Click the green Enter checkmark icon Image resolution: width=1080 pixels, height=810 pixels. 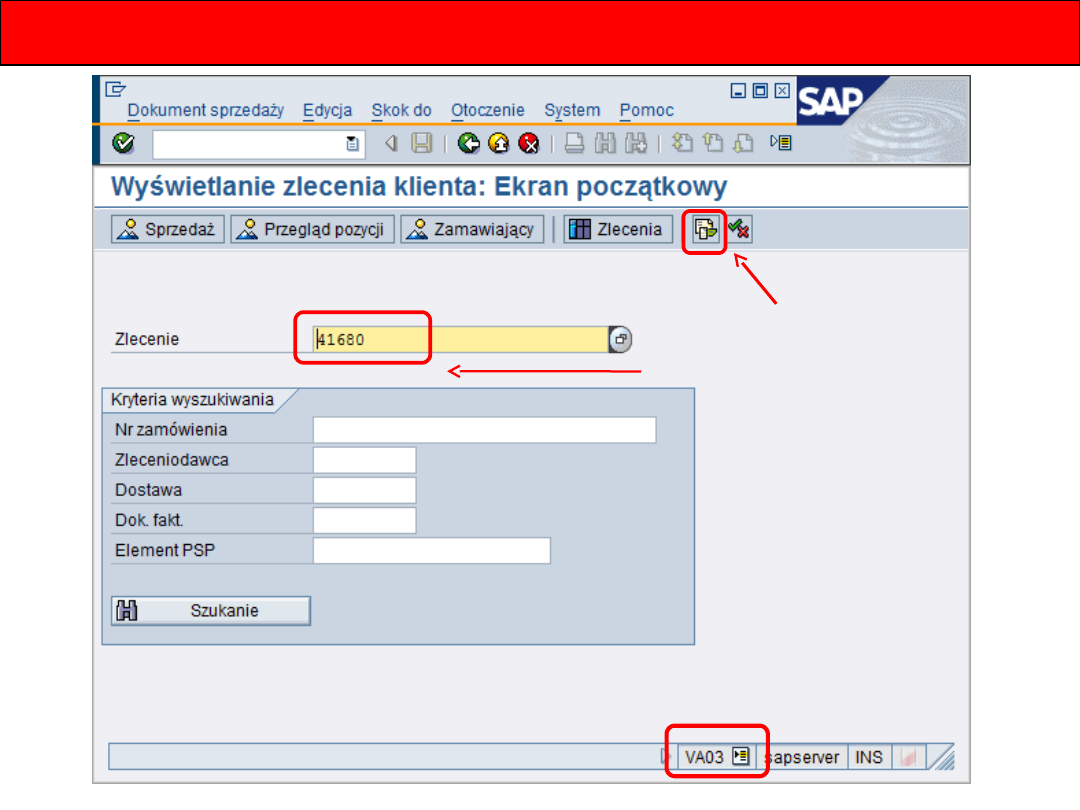point(124,143)
